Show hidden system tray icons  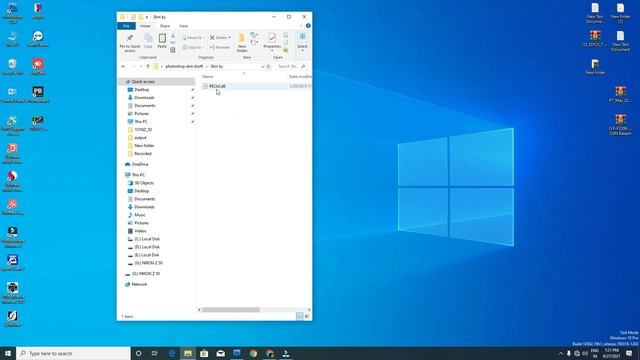560,353
